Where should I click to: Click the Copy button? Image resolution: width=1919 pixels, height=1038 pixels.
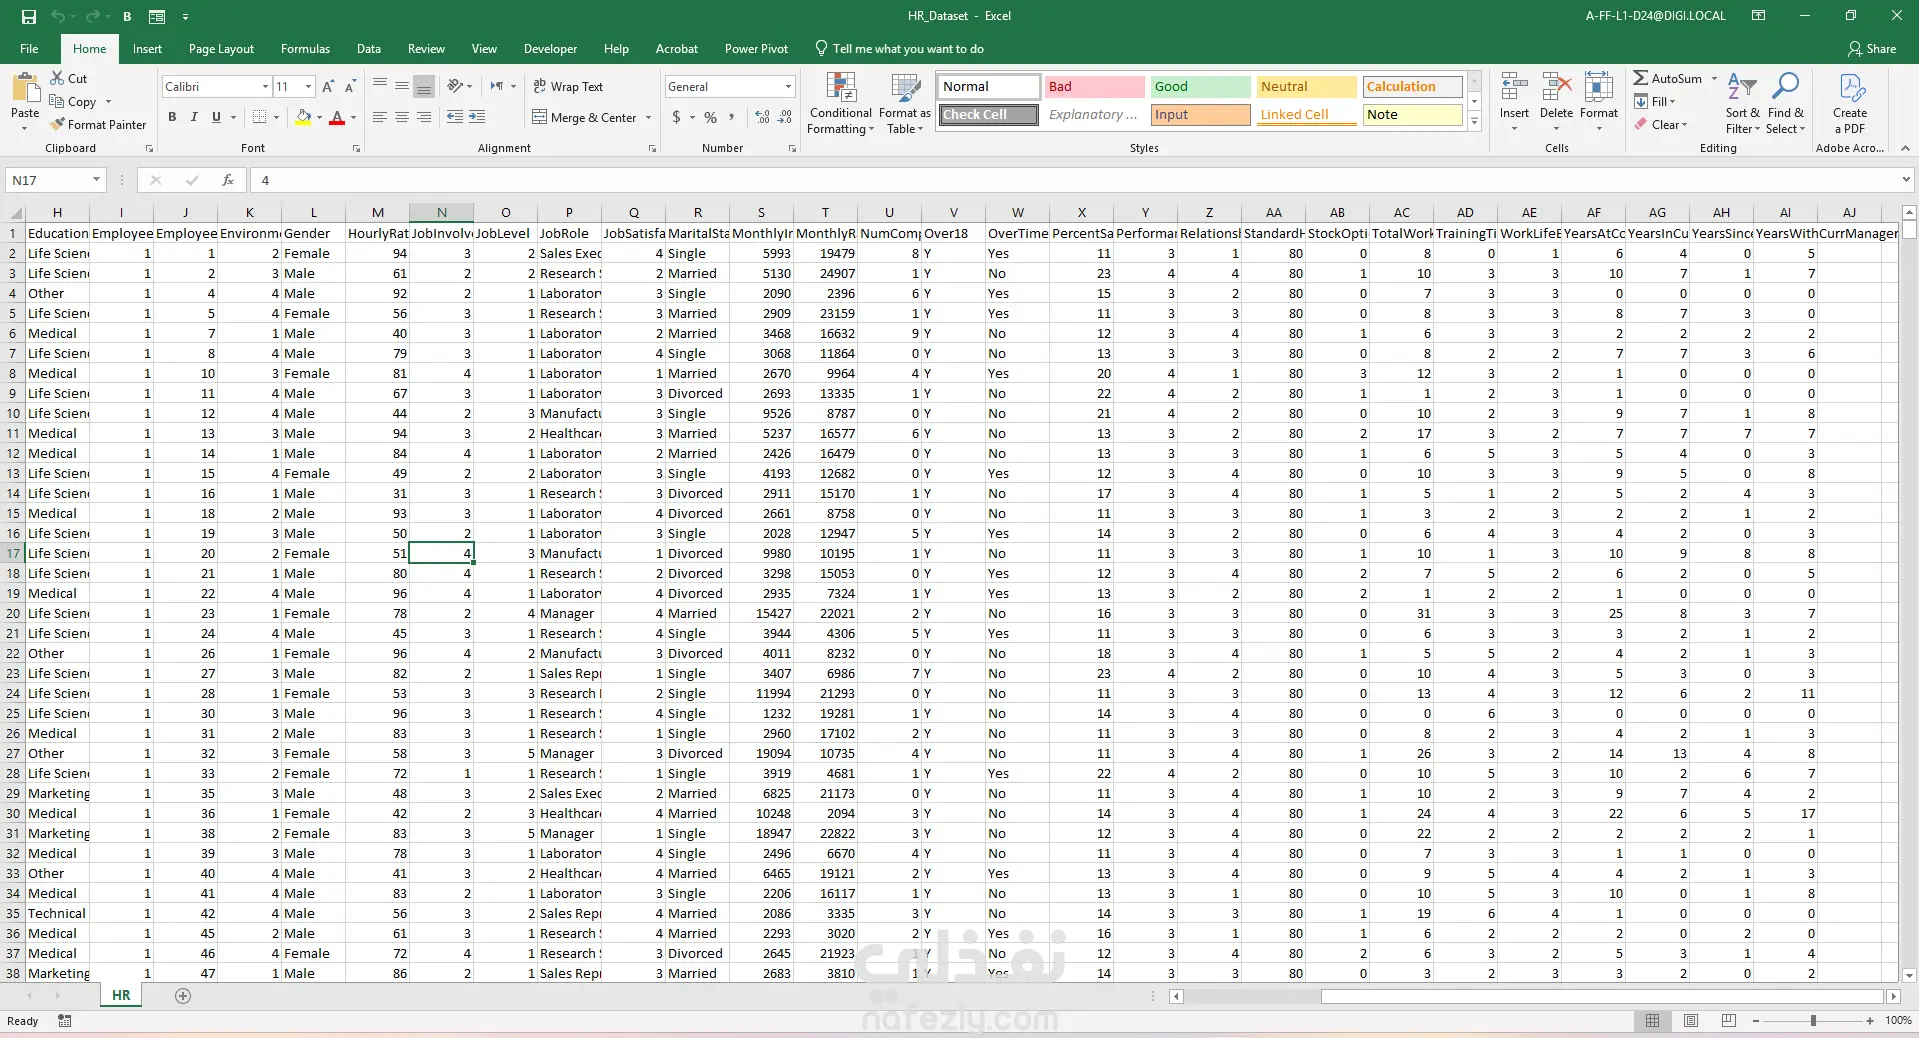pyautogui.click(x=73, y=101)
